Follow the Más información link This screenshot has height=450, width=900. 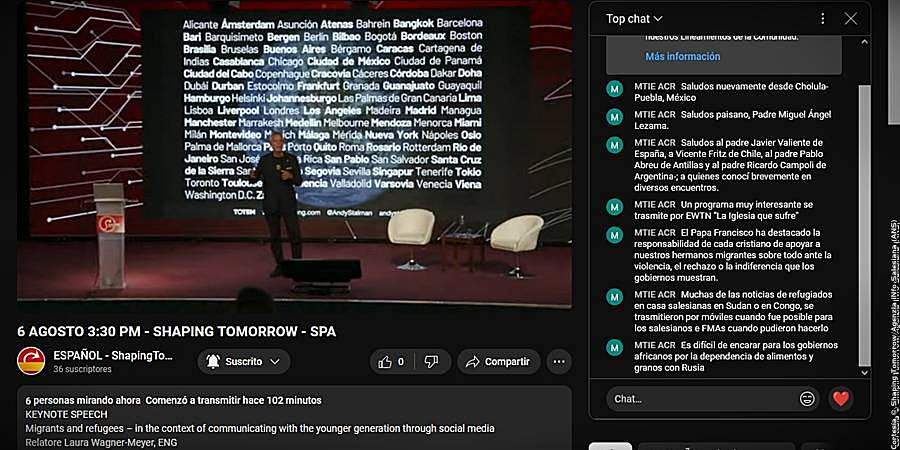[682, 56]
